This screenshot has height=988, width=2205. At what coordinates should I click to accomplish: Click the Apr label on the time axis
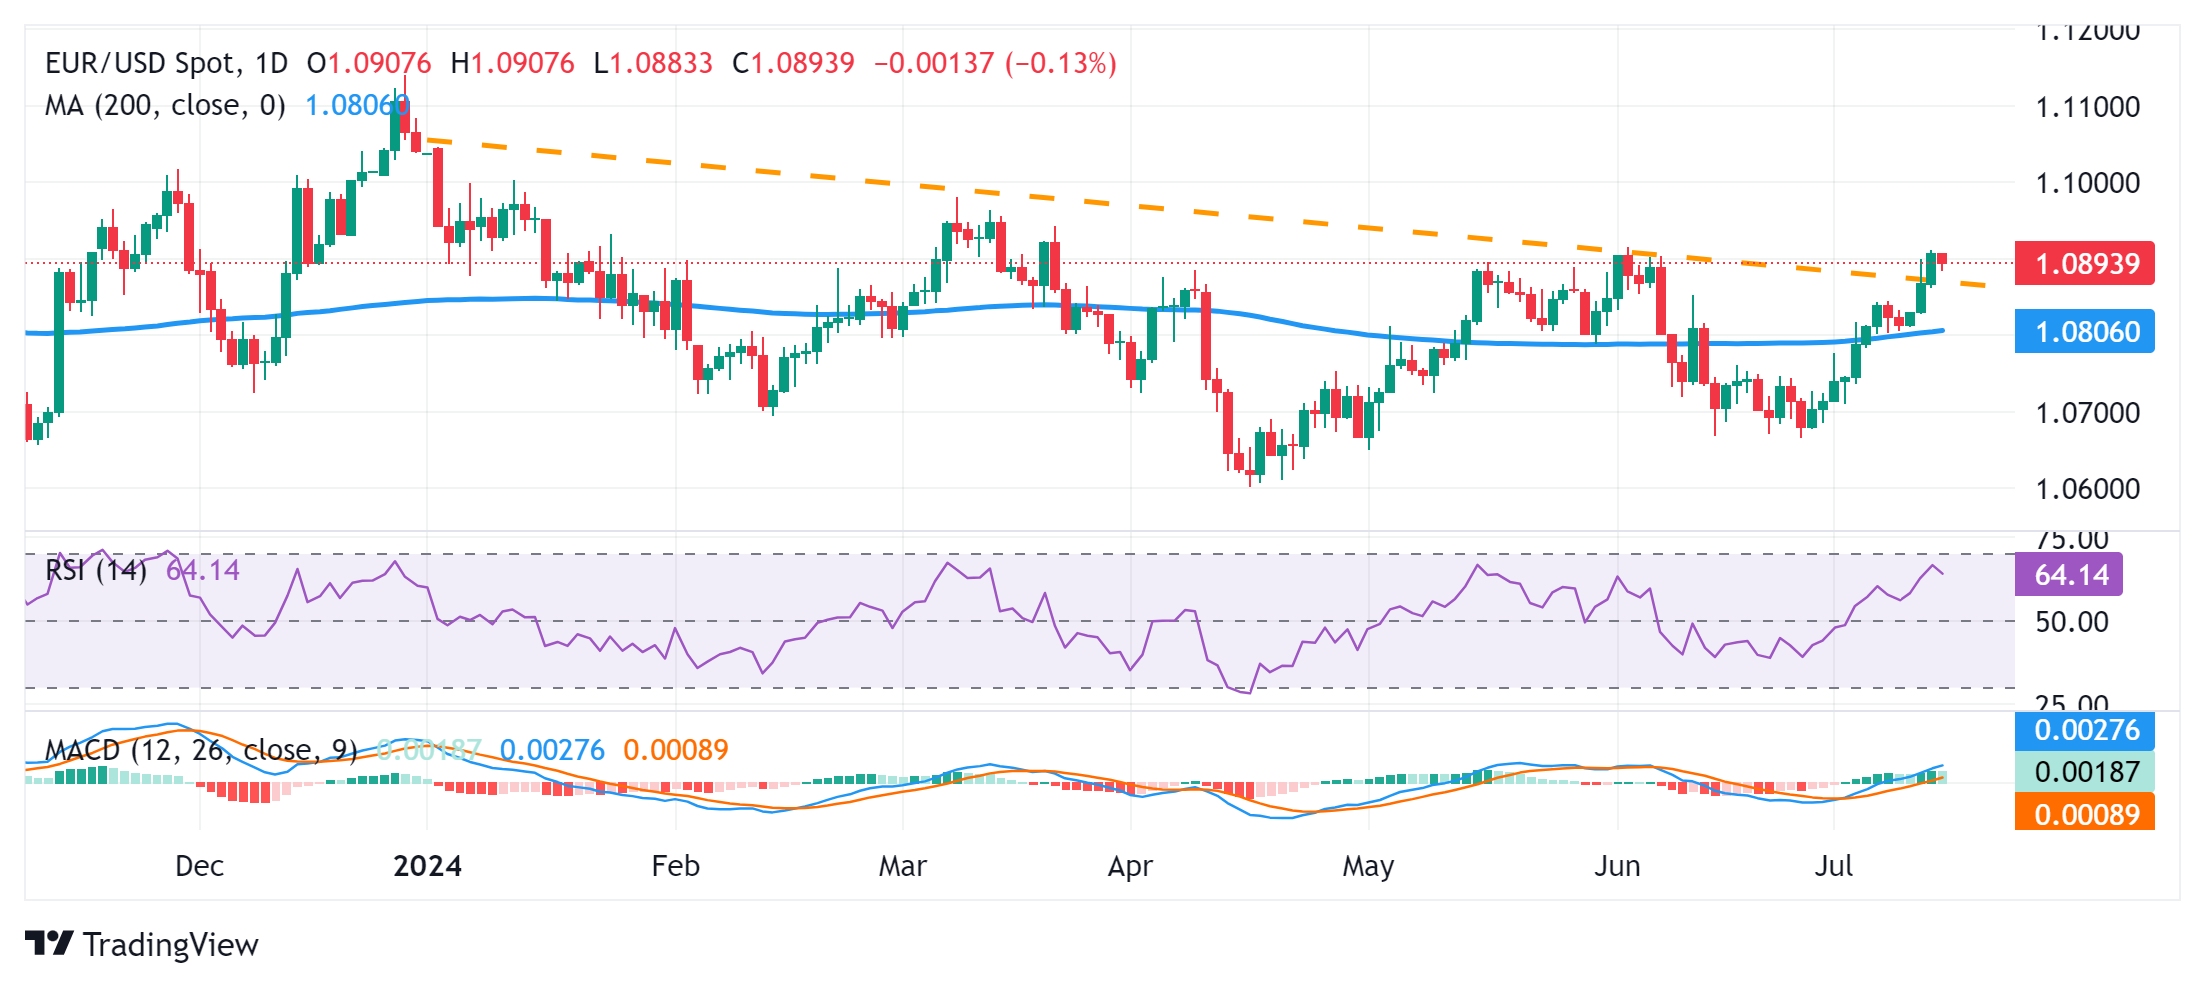click(1130, 866)
